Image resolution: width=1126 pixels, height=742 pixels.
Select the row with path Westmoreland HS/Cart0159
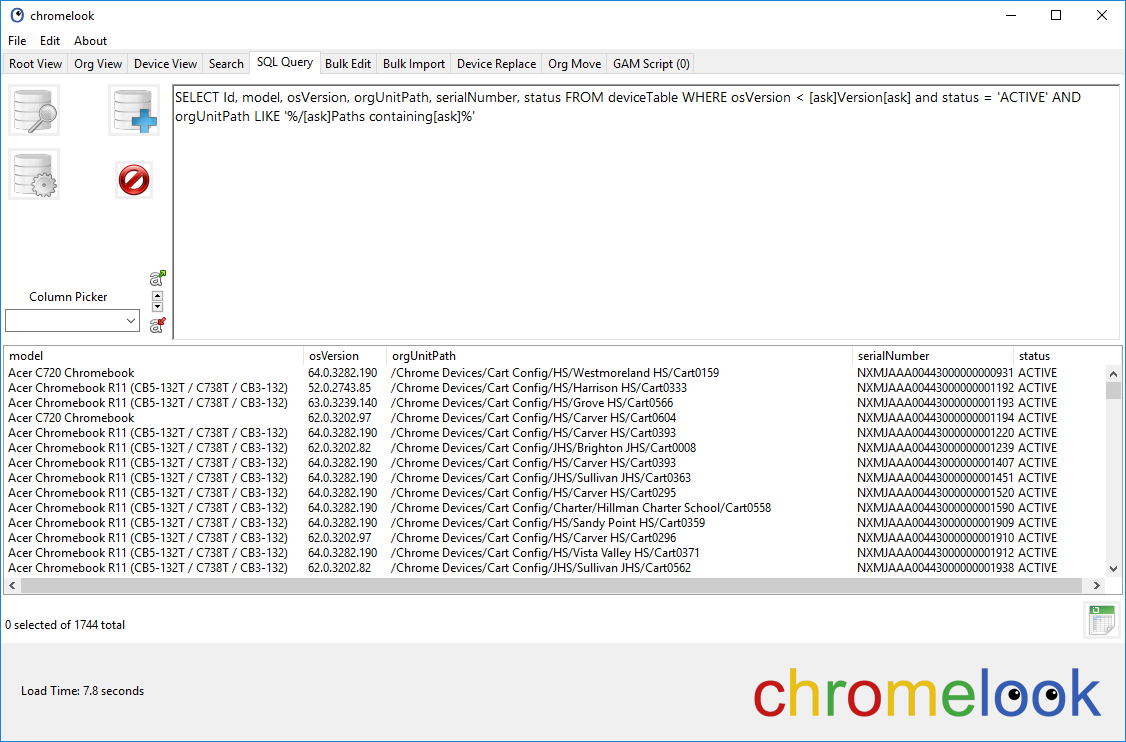(555, 373)
